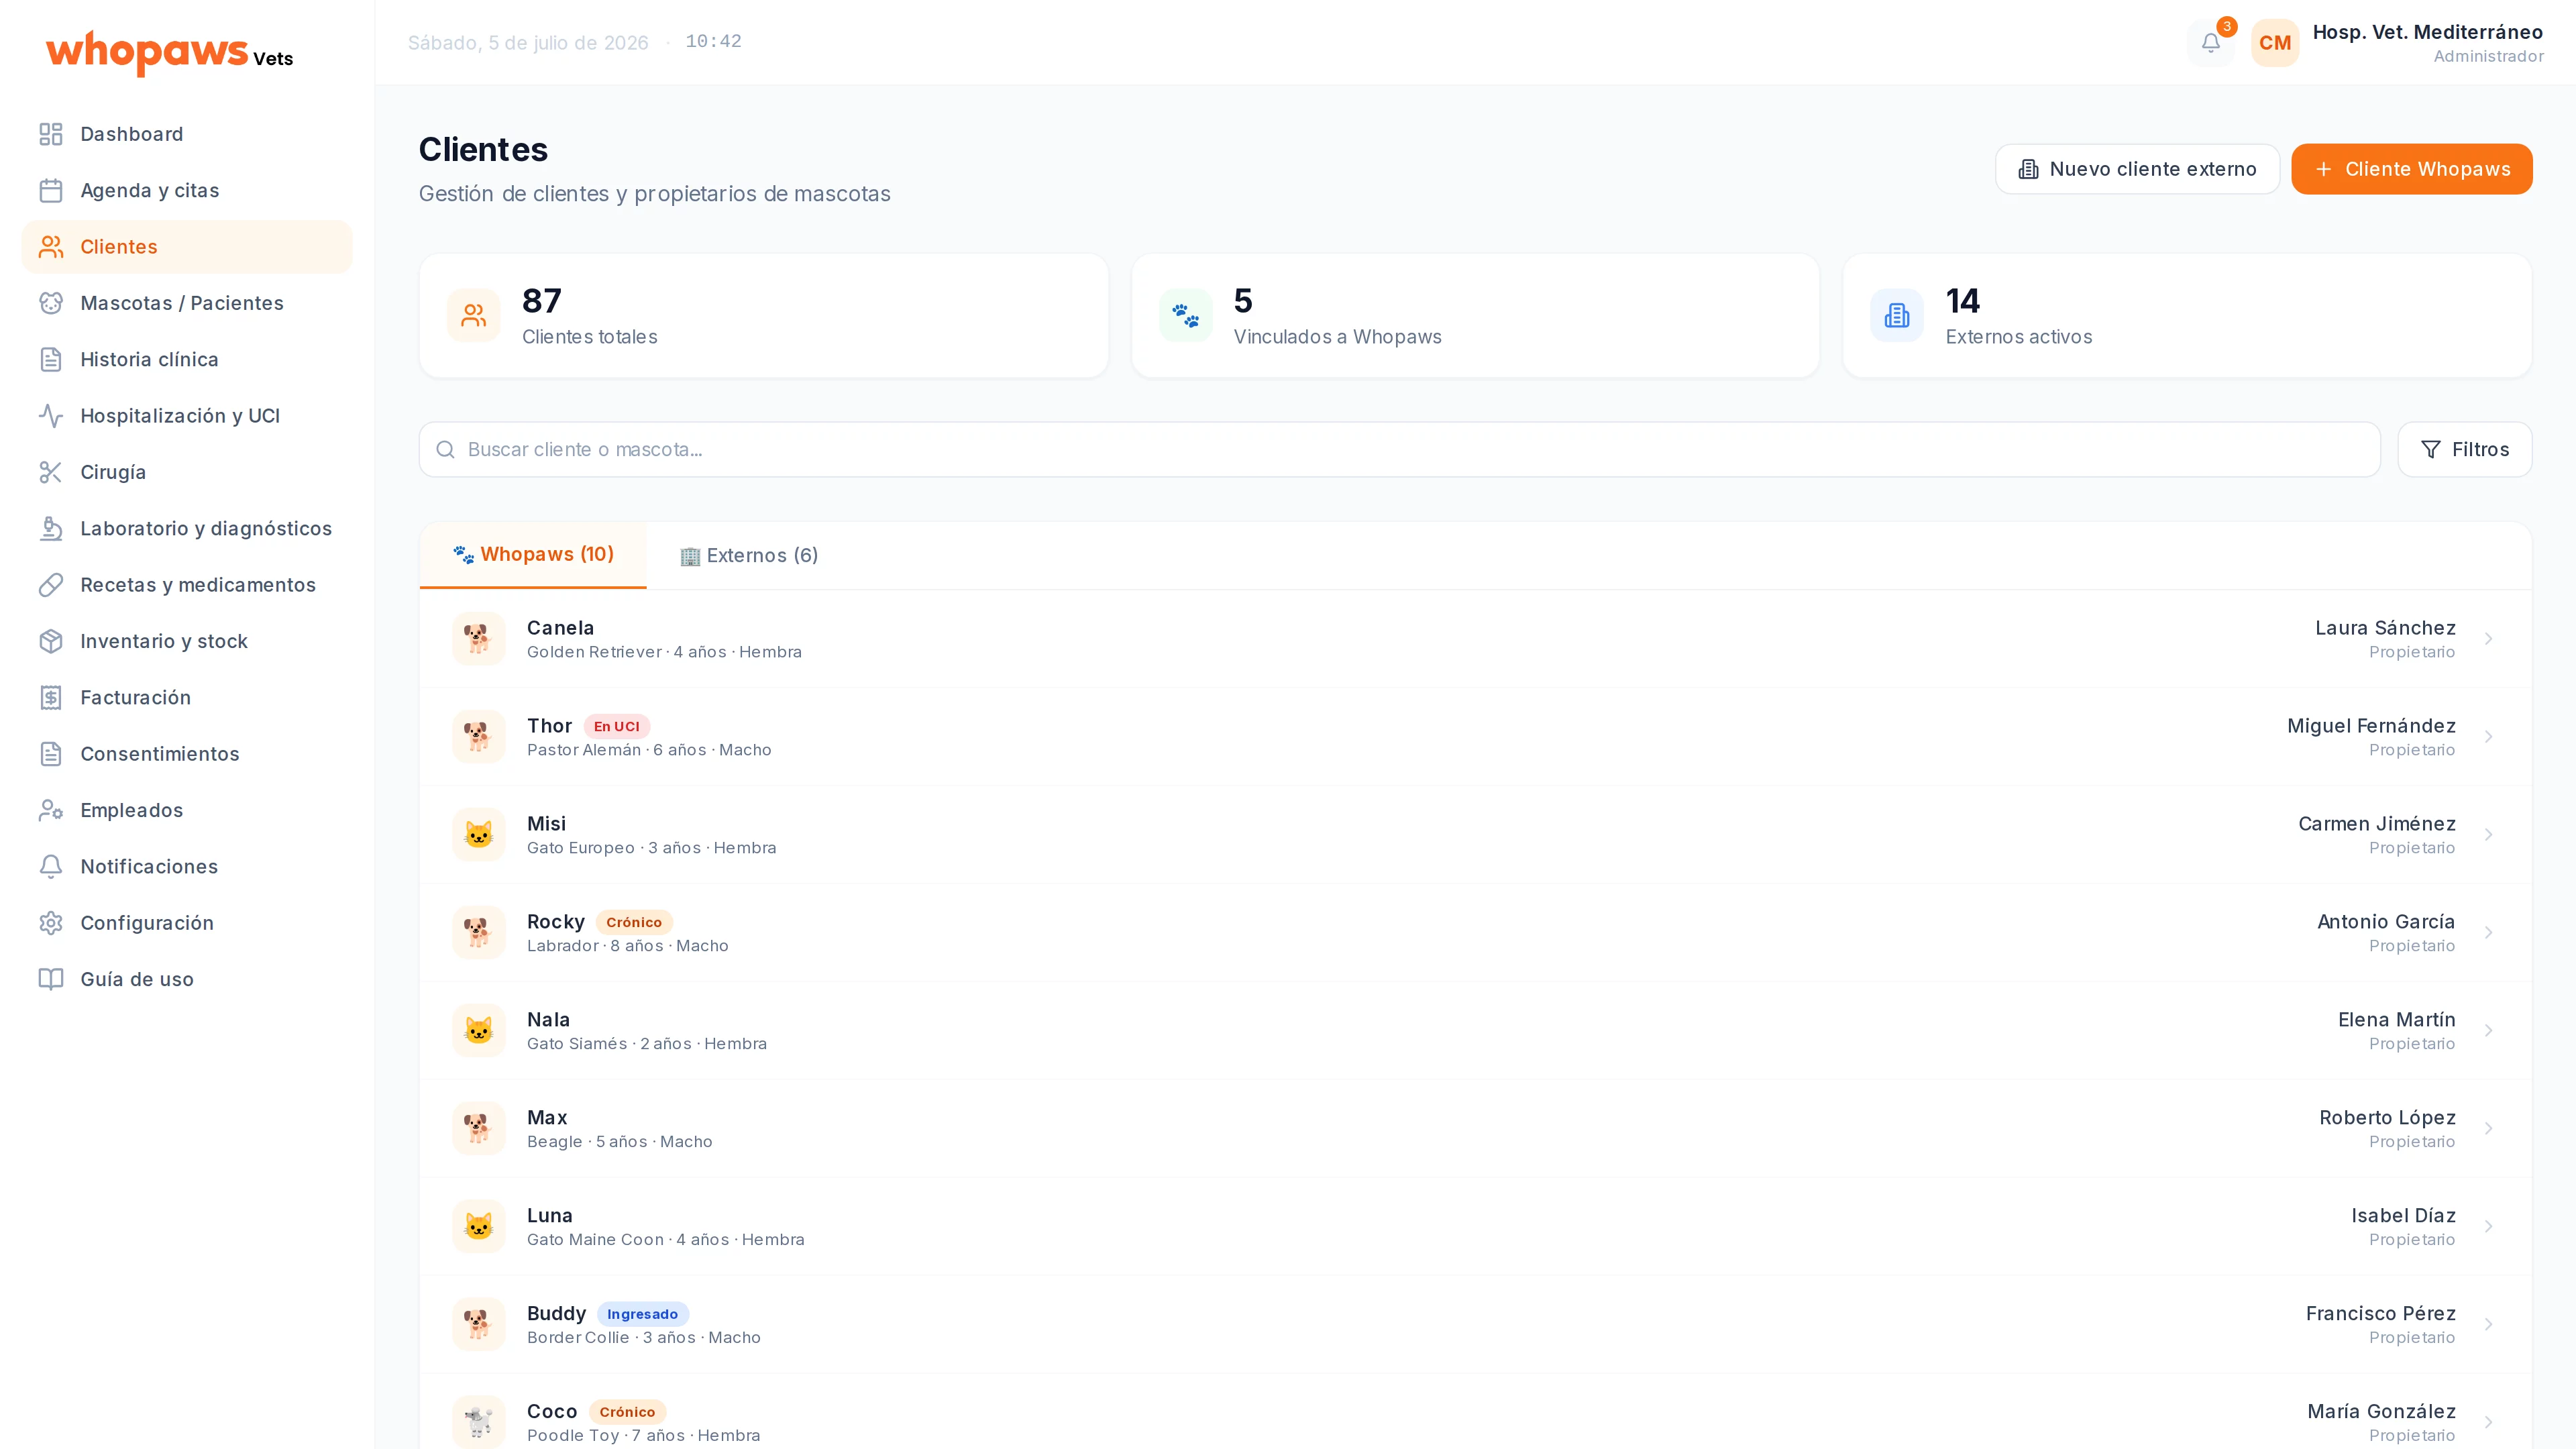Click Canela's dog avatar
2576x1449 pixels.
coord(478,638)
